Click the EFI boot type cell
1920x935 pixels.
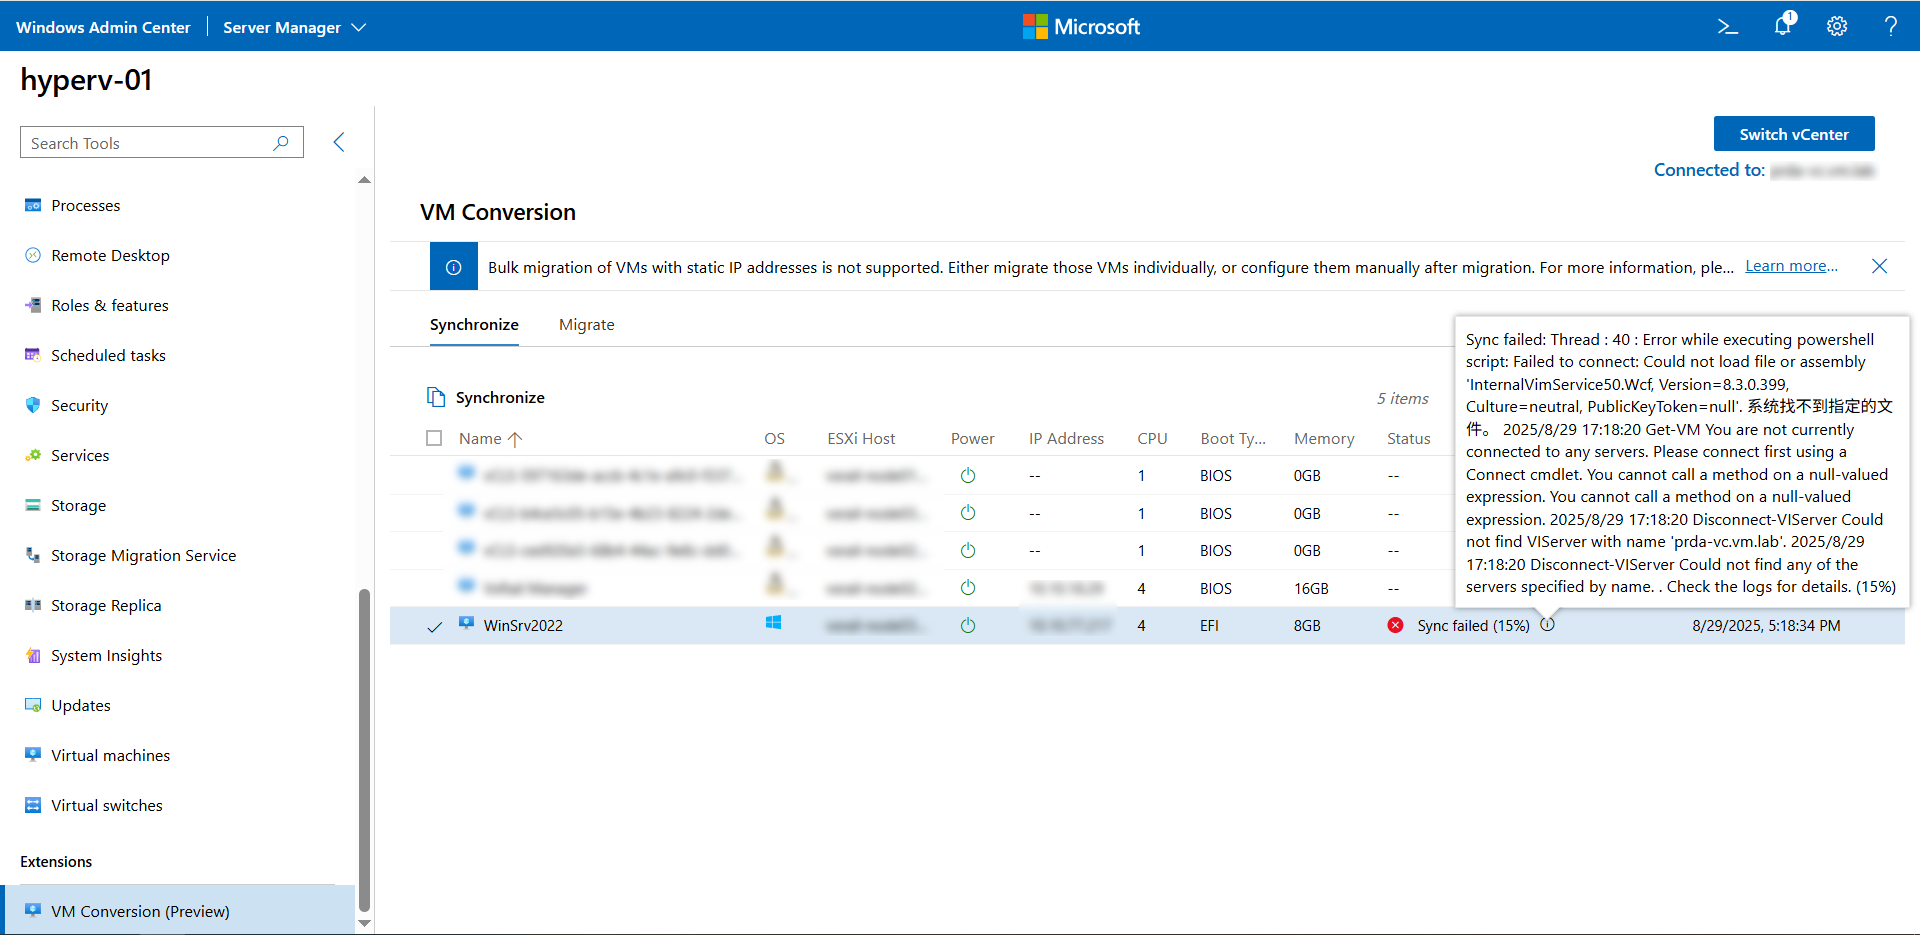(x=1209, y=625)
